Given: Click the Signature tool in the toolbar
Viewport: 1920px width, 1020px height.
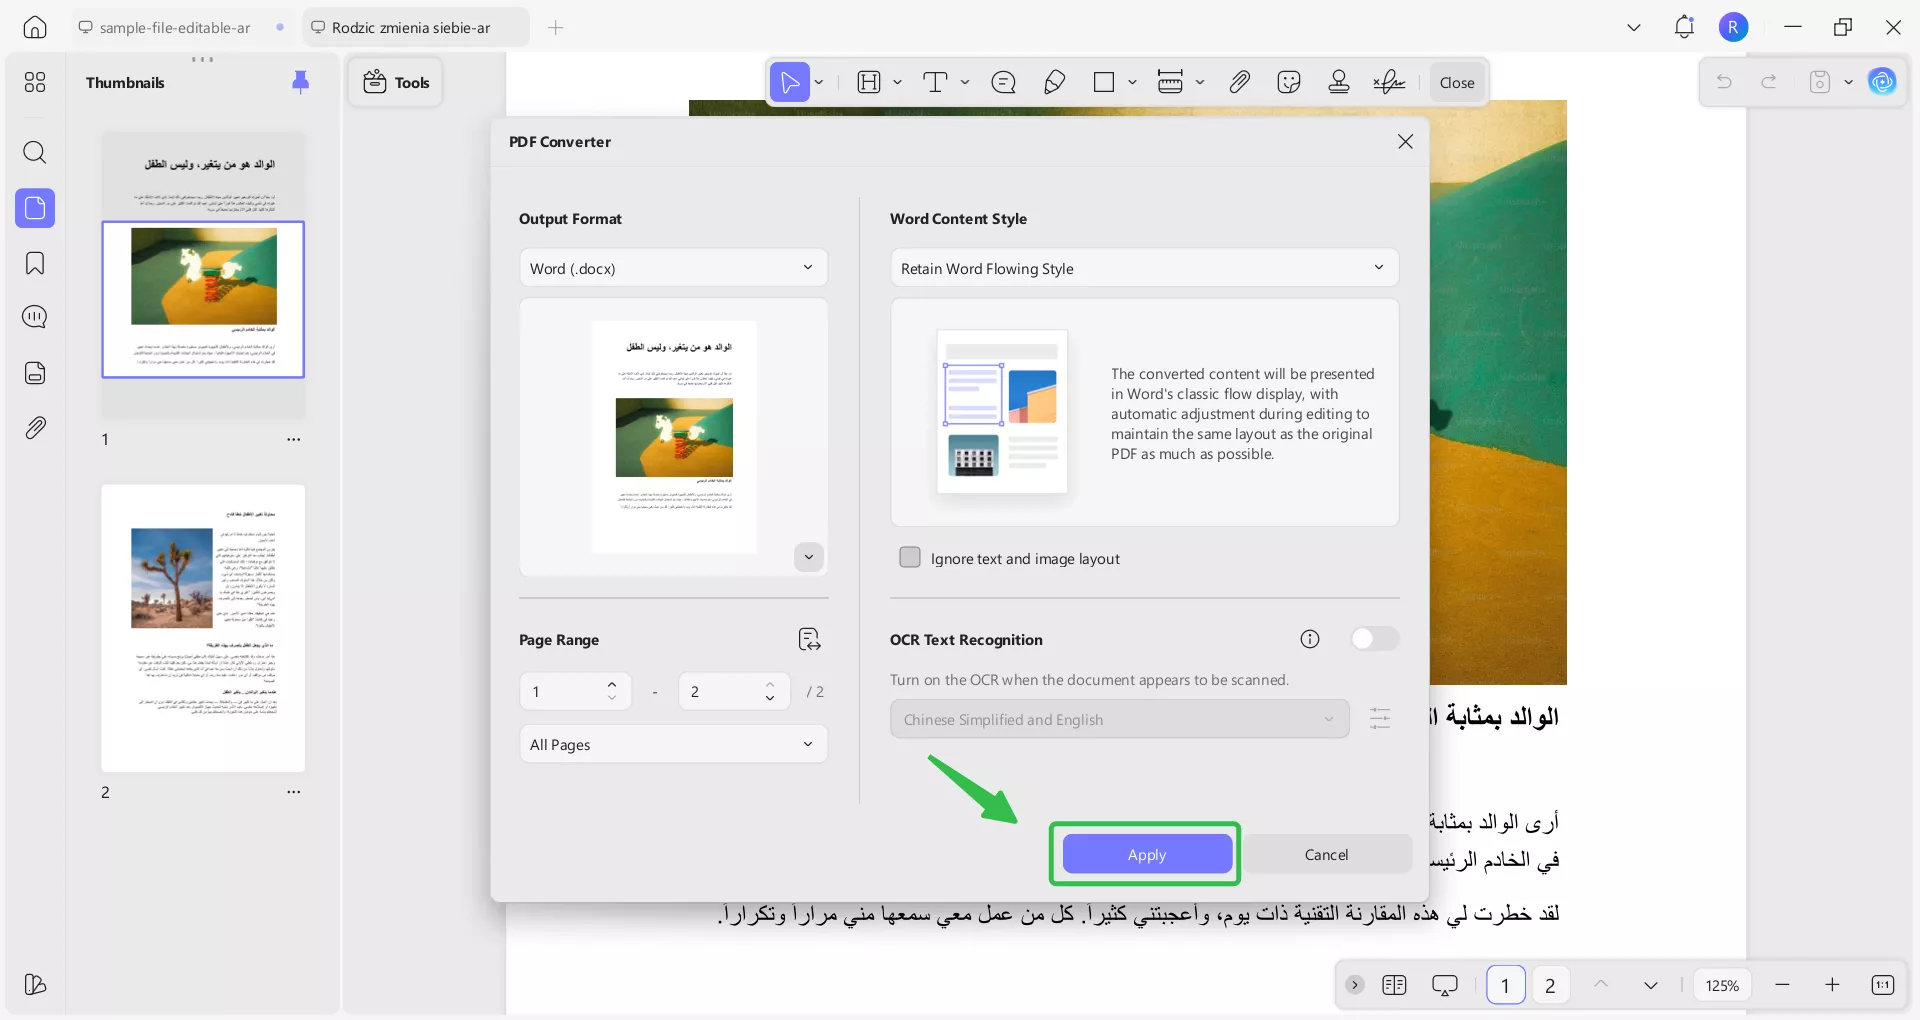Looking at the screenshot, I should coord(1389,82).
